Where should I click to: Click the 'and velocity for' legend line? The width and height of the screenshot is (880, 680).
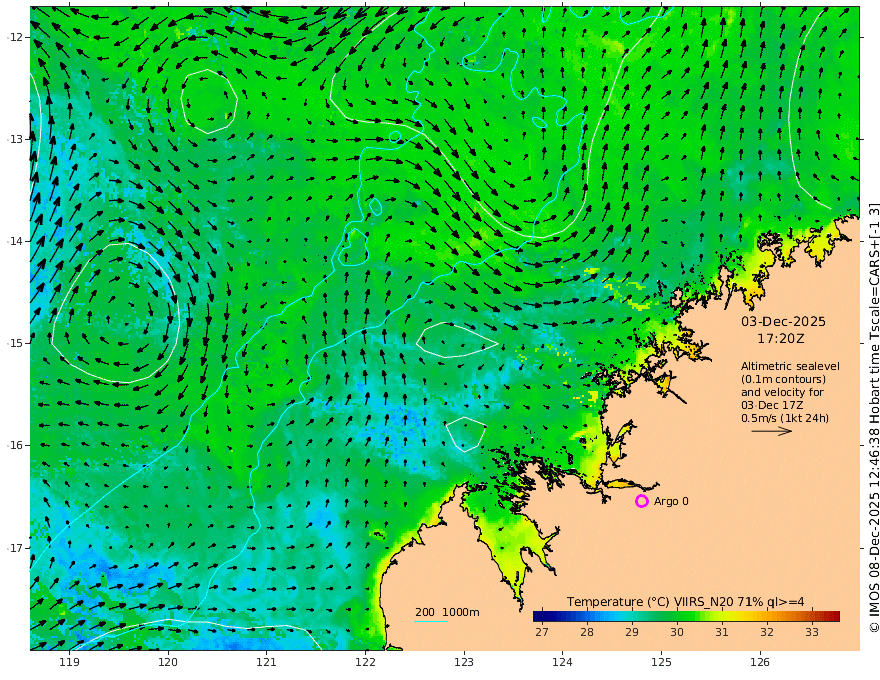(x=782, y=392)
